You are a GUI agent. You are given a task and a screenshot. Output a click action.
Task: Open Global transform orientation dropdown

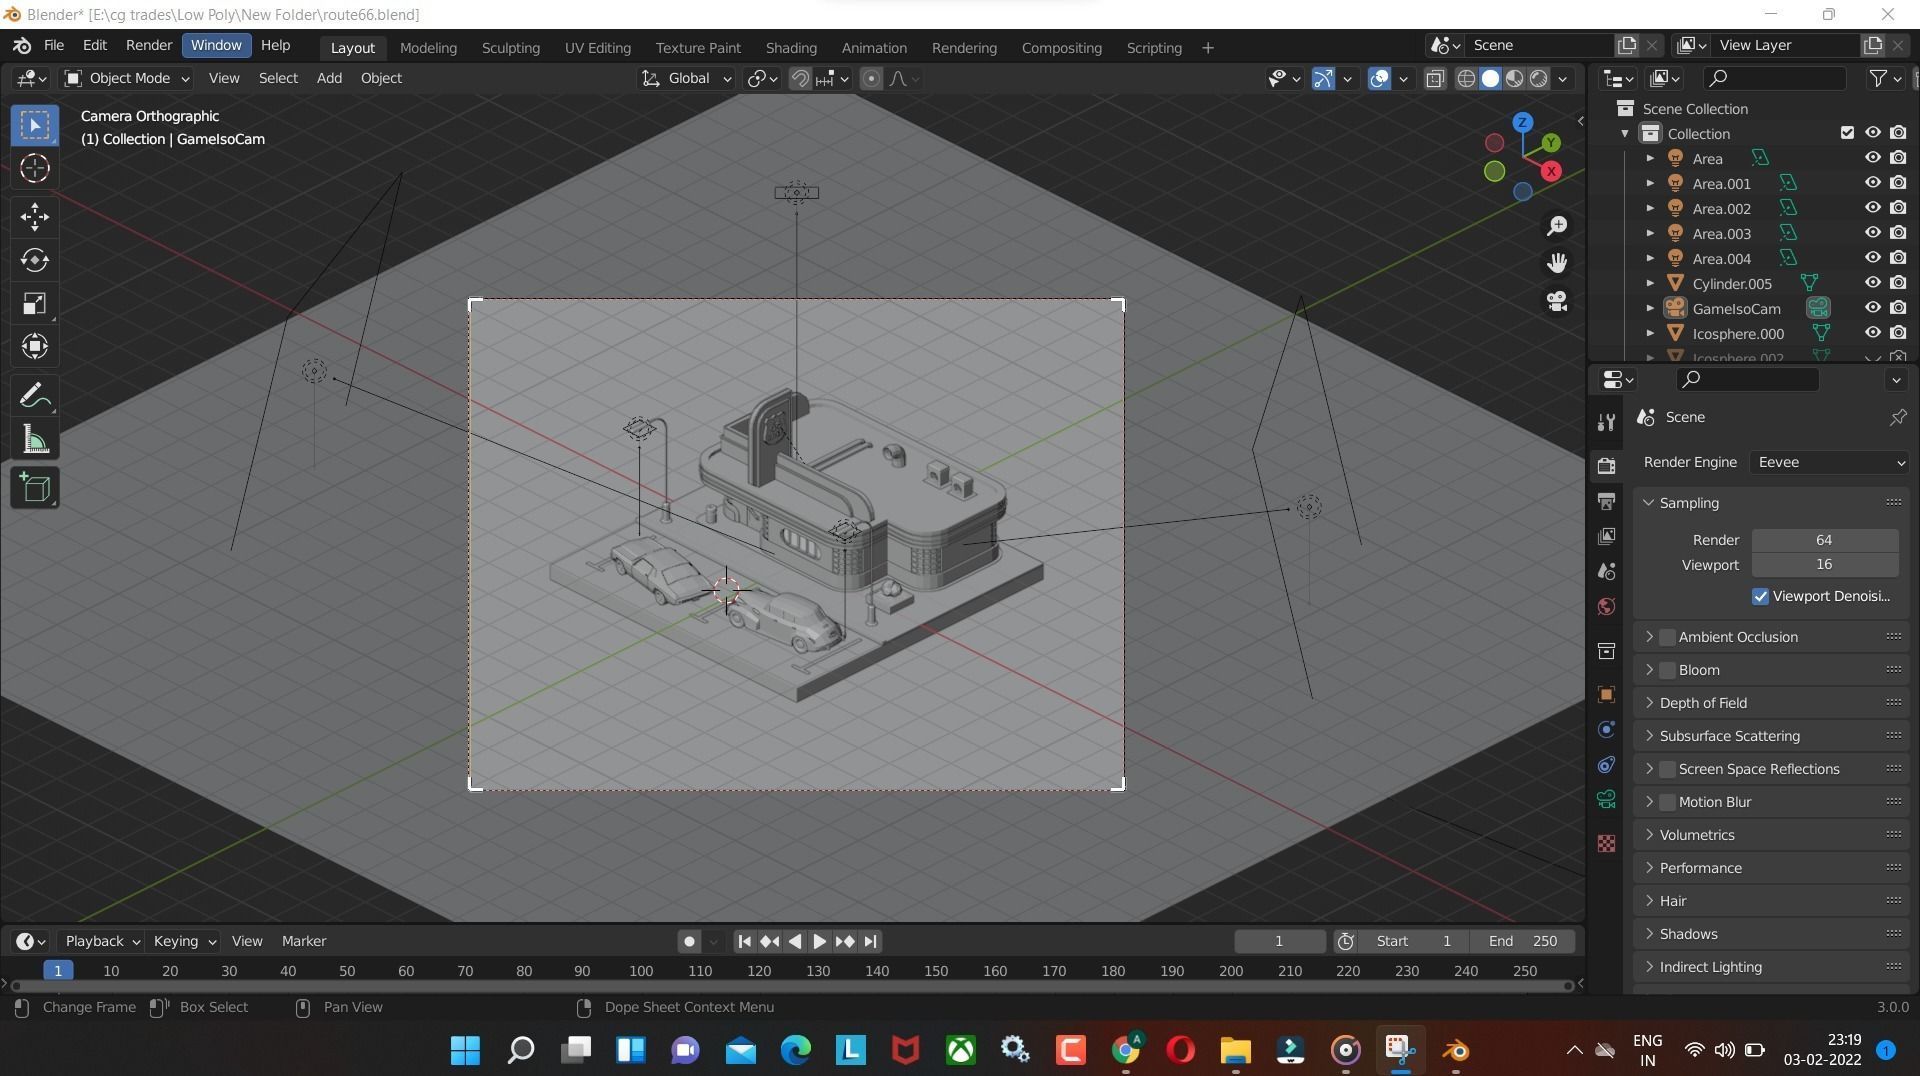[686, 79]
